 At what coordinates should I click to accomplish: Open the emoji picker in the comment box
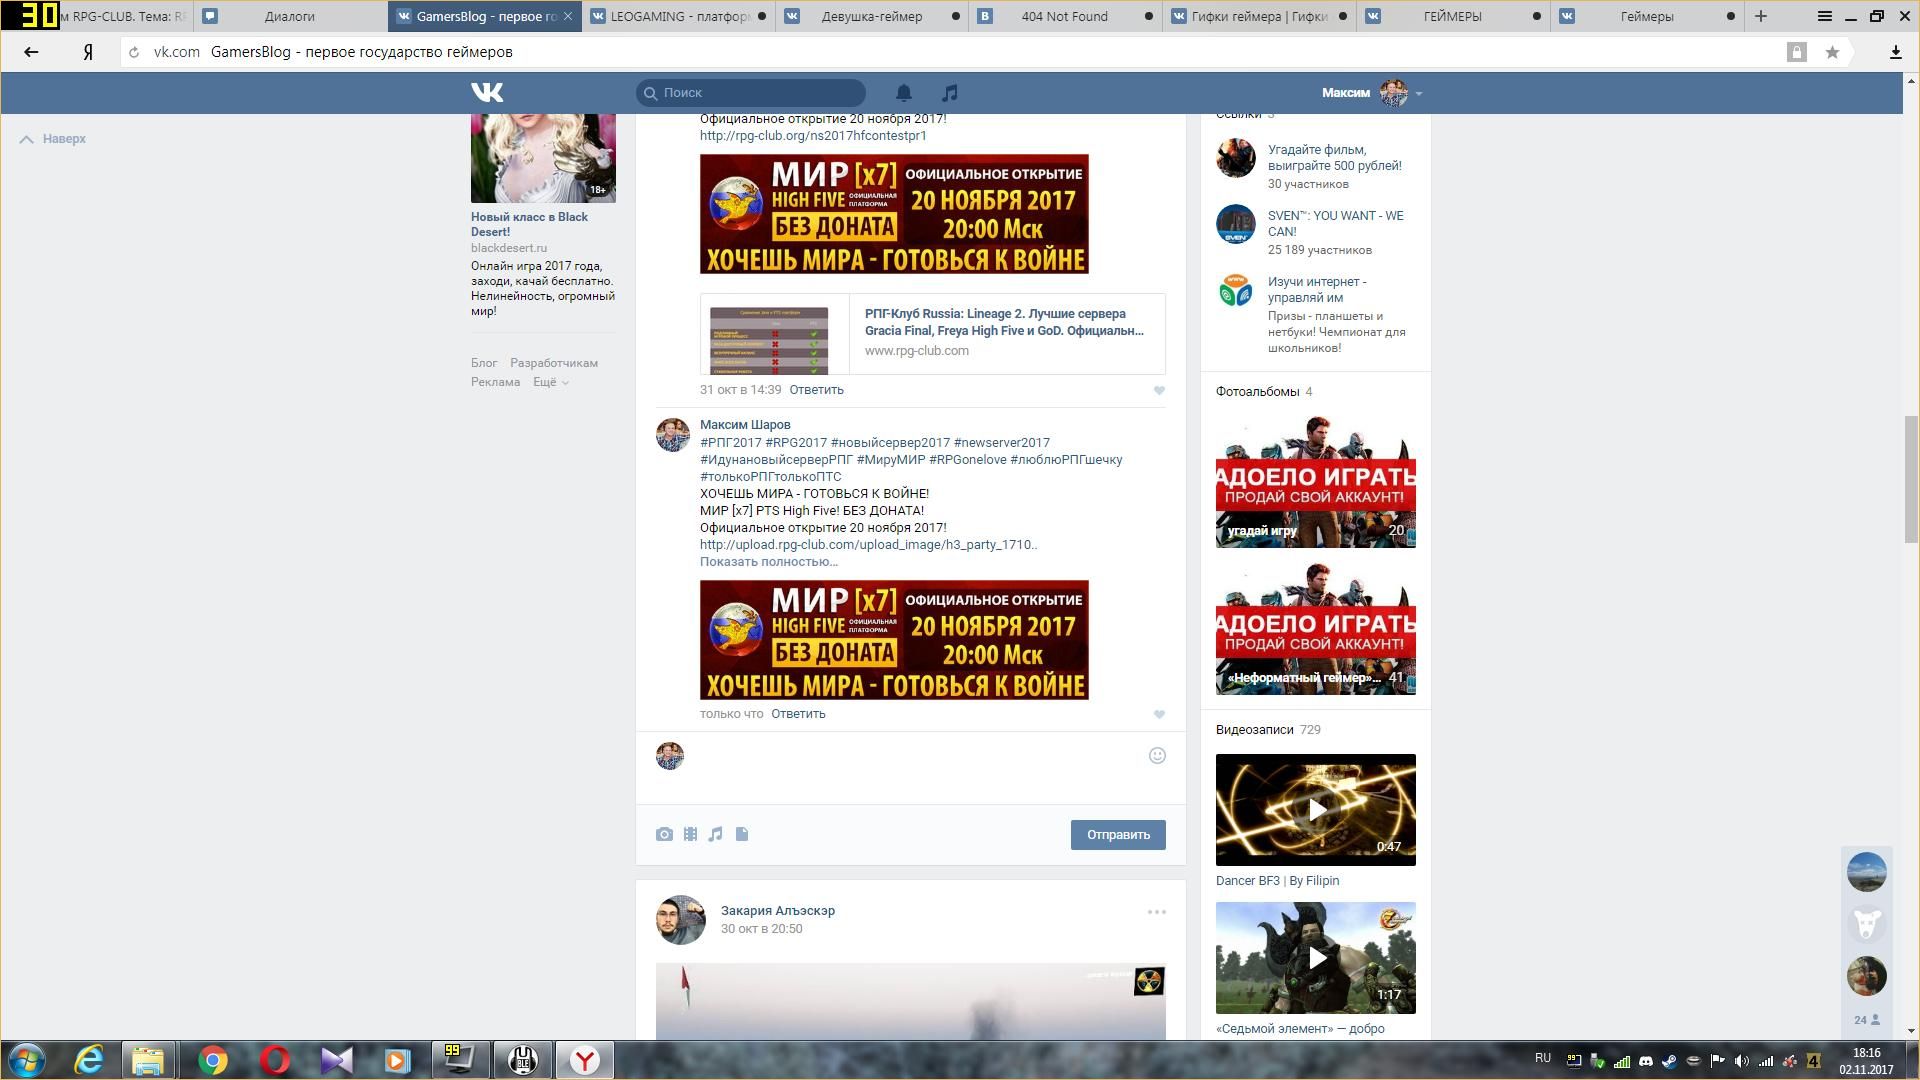tap(1157, 756)
